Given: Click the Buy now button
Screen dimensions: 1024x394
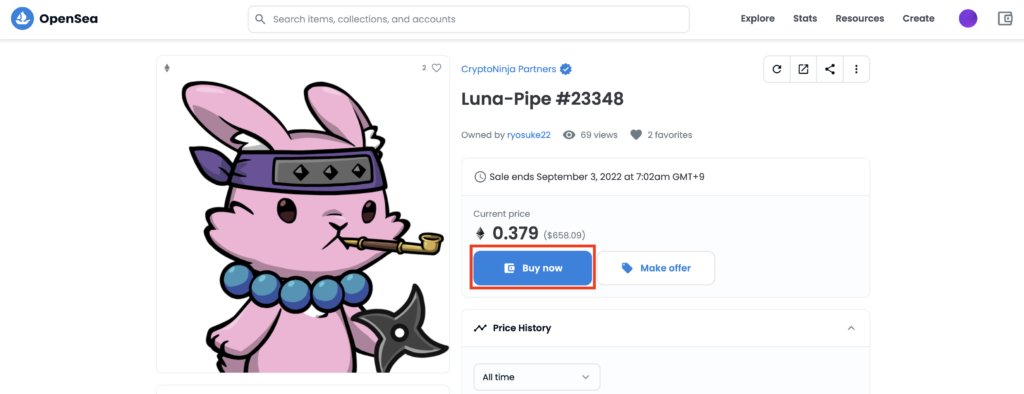Looking at the screenshot, I should tap(533, 268).
